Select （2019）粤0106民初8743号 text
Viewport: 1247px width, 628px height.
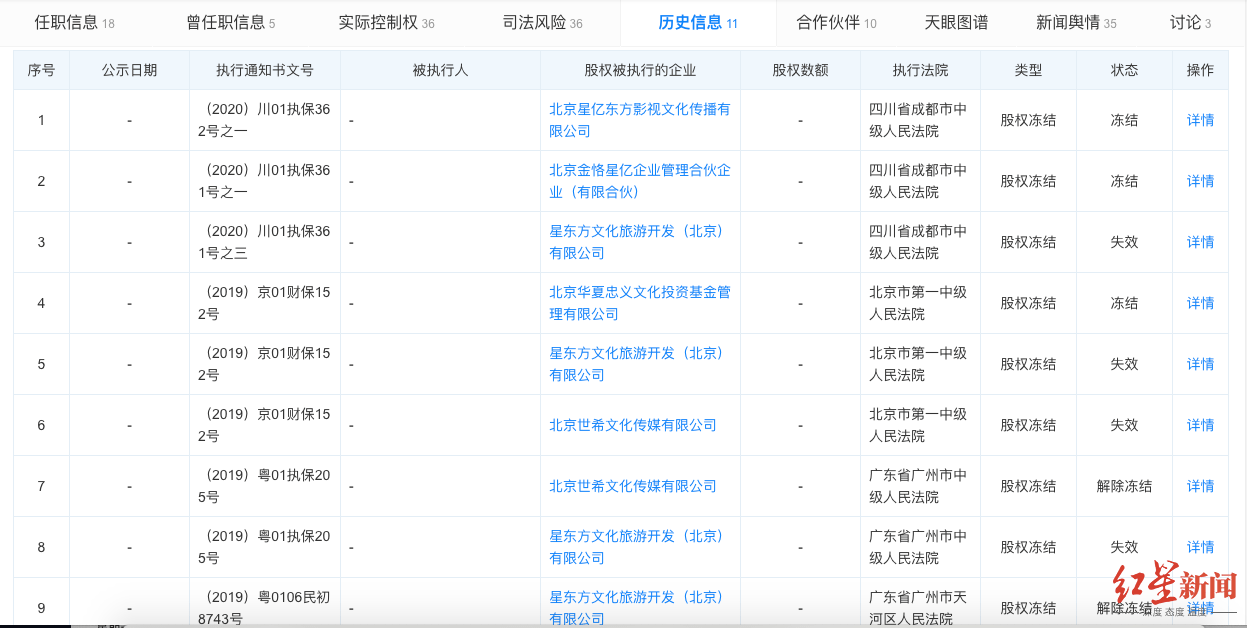click(265, 608)
